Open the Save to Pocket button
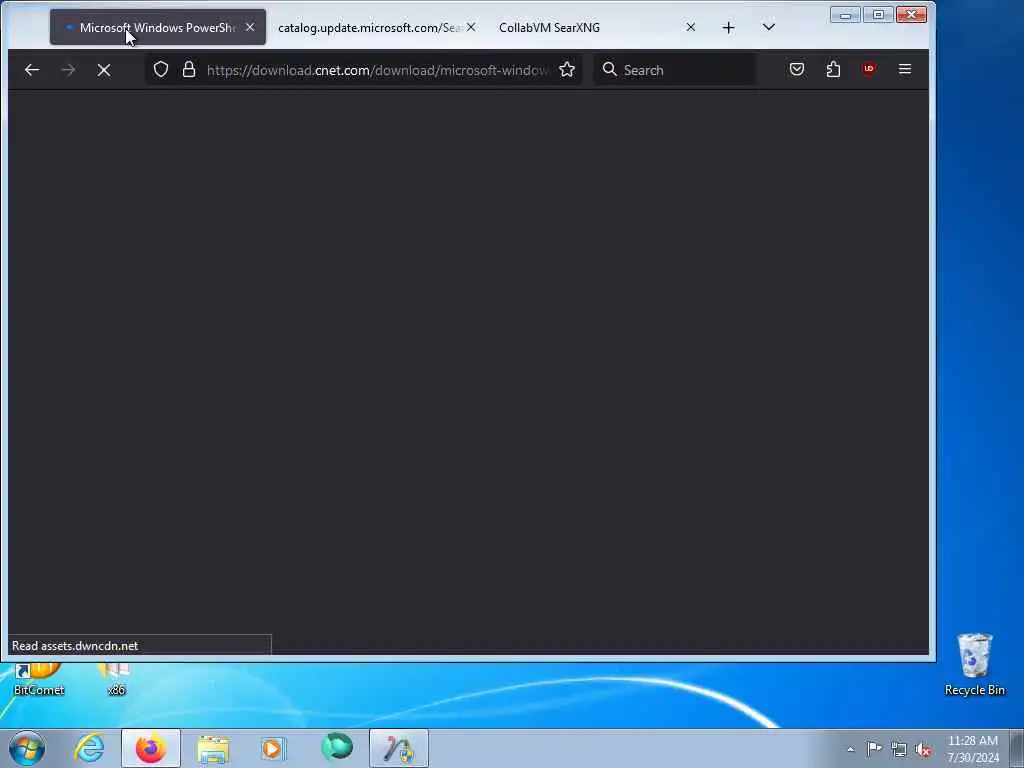This screenshot has height=768, width=1024. [x=797, y=69]
